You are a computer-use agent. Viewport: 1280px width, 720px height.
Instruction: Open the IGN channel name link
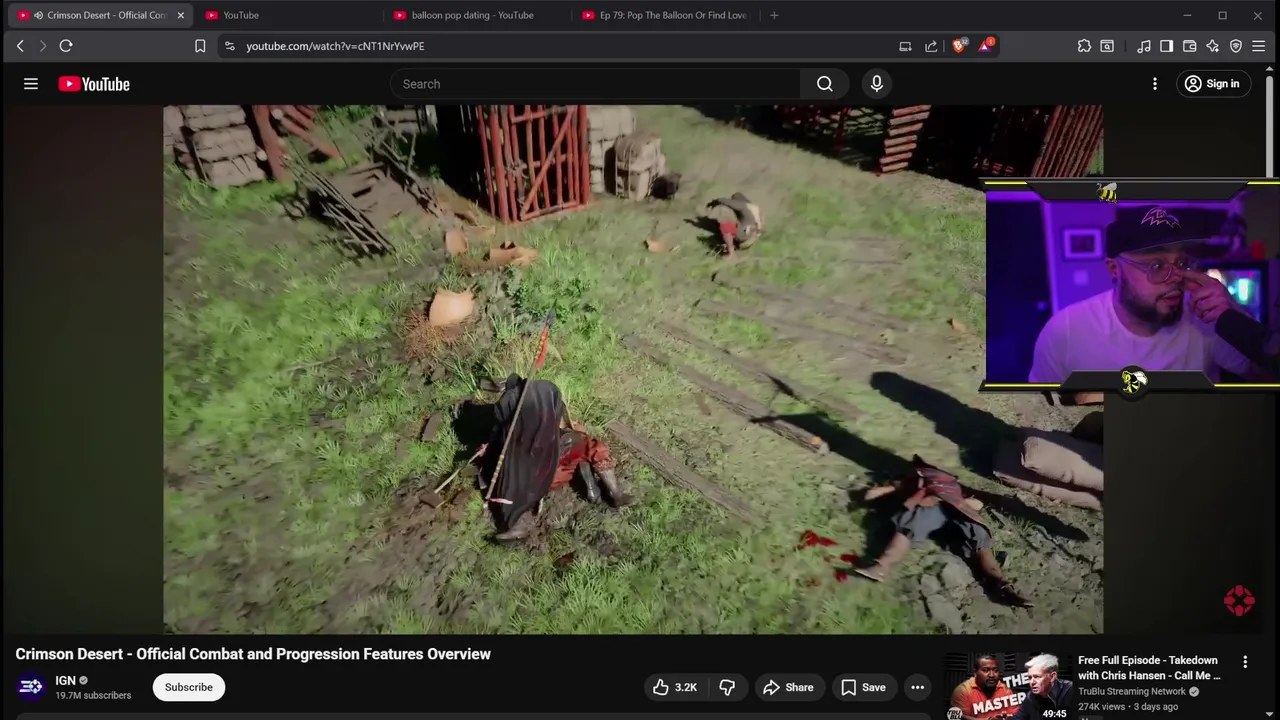[x=66, y=680]
